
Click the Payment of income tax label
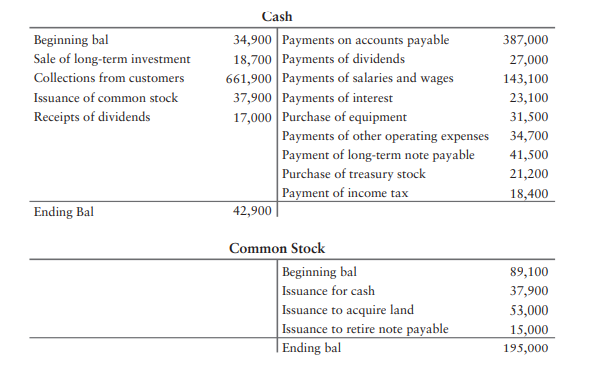[x=345, y=193]
